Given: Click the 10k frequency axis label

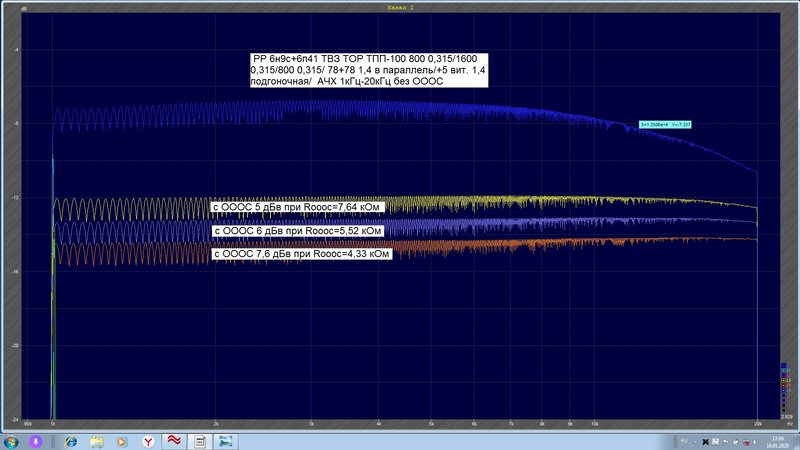Looking at the screenshot, I should click(595, 424).
